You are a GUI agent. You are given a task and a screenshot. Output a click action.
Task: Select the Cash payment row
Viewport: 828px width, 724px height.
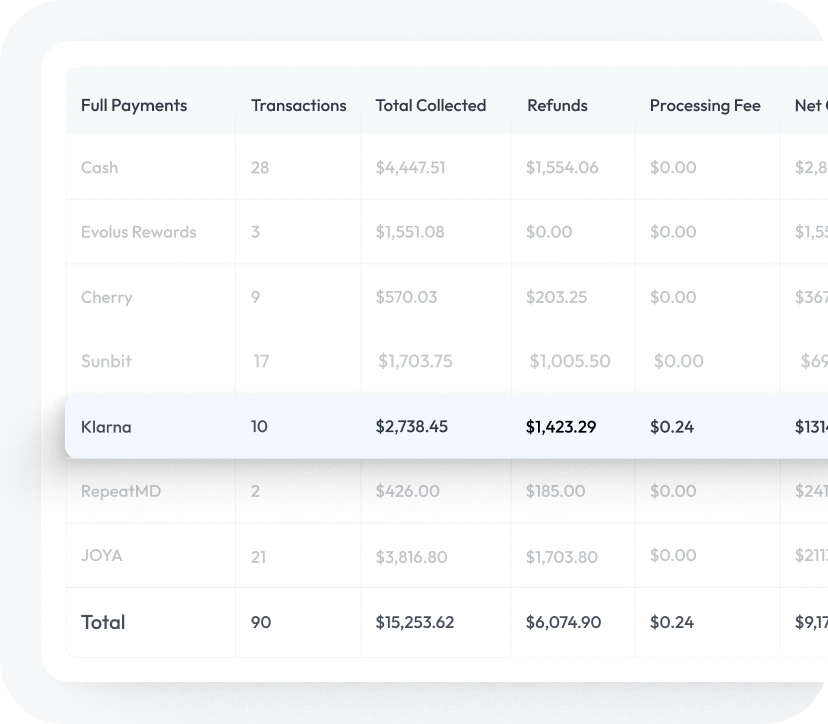pos(99,167)
